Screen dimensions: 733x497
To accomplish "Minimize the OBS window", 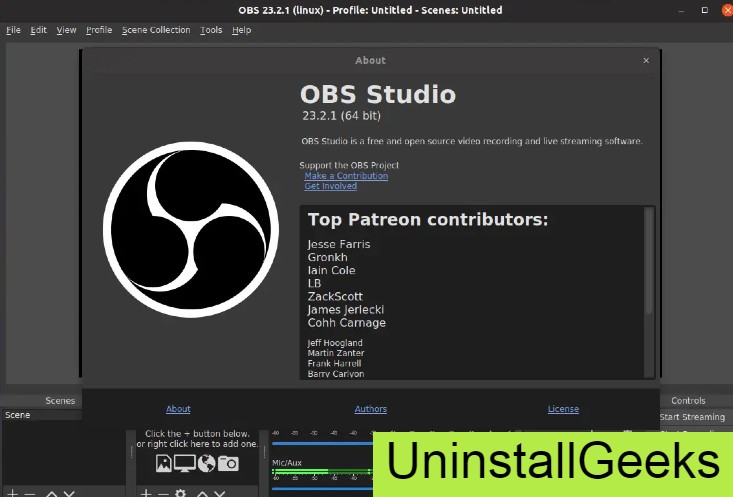I will tap(682, 10).
